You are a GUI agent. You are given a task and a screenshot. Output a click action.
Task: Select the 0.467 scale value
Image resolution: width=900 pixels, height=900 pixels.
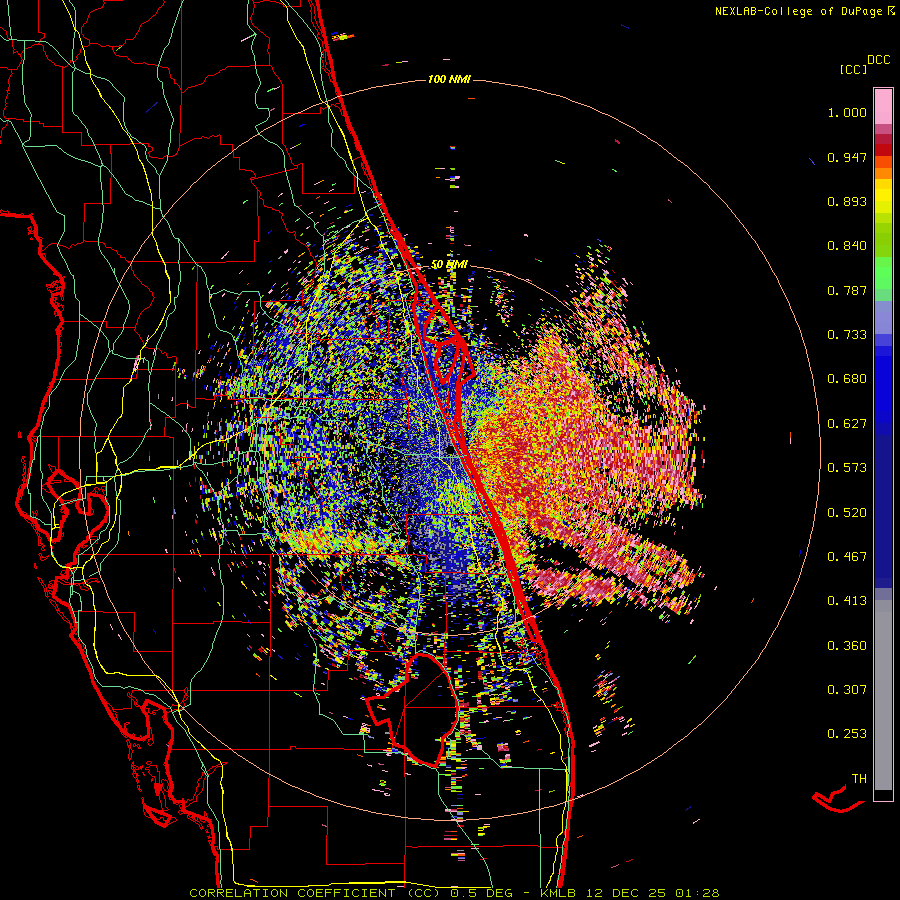[847, 557]
